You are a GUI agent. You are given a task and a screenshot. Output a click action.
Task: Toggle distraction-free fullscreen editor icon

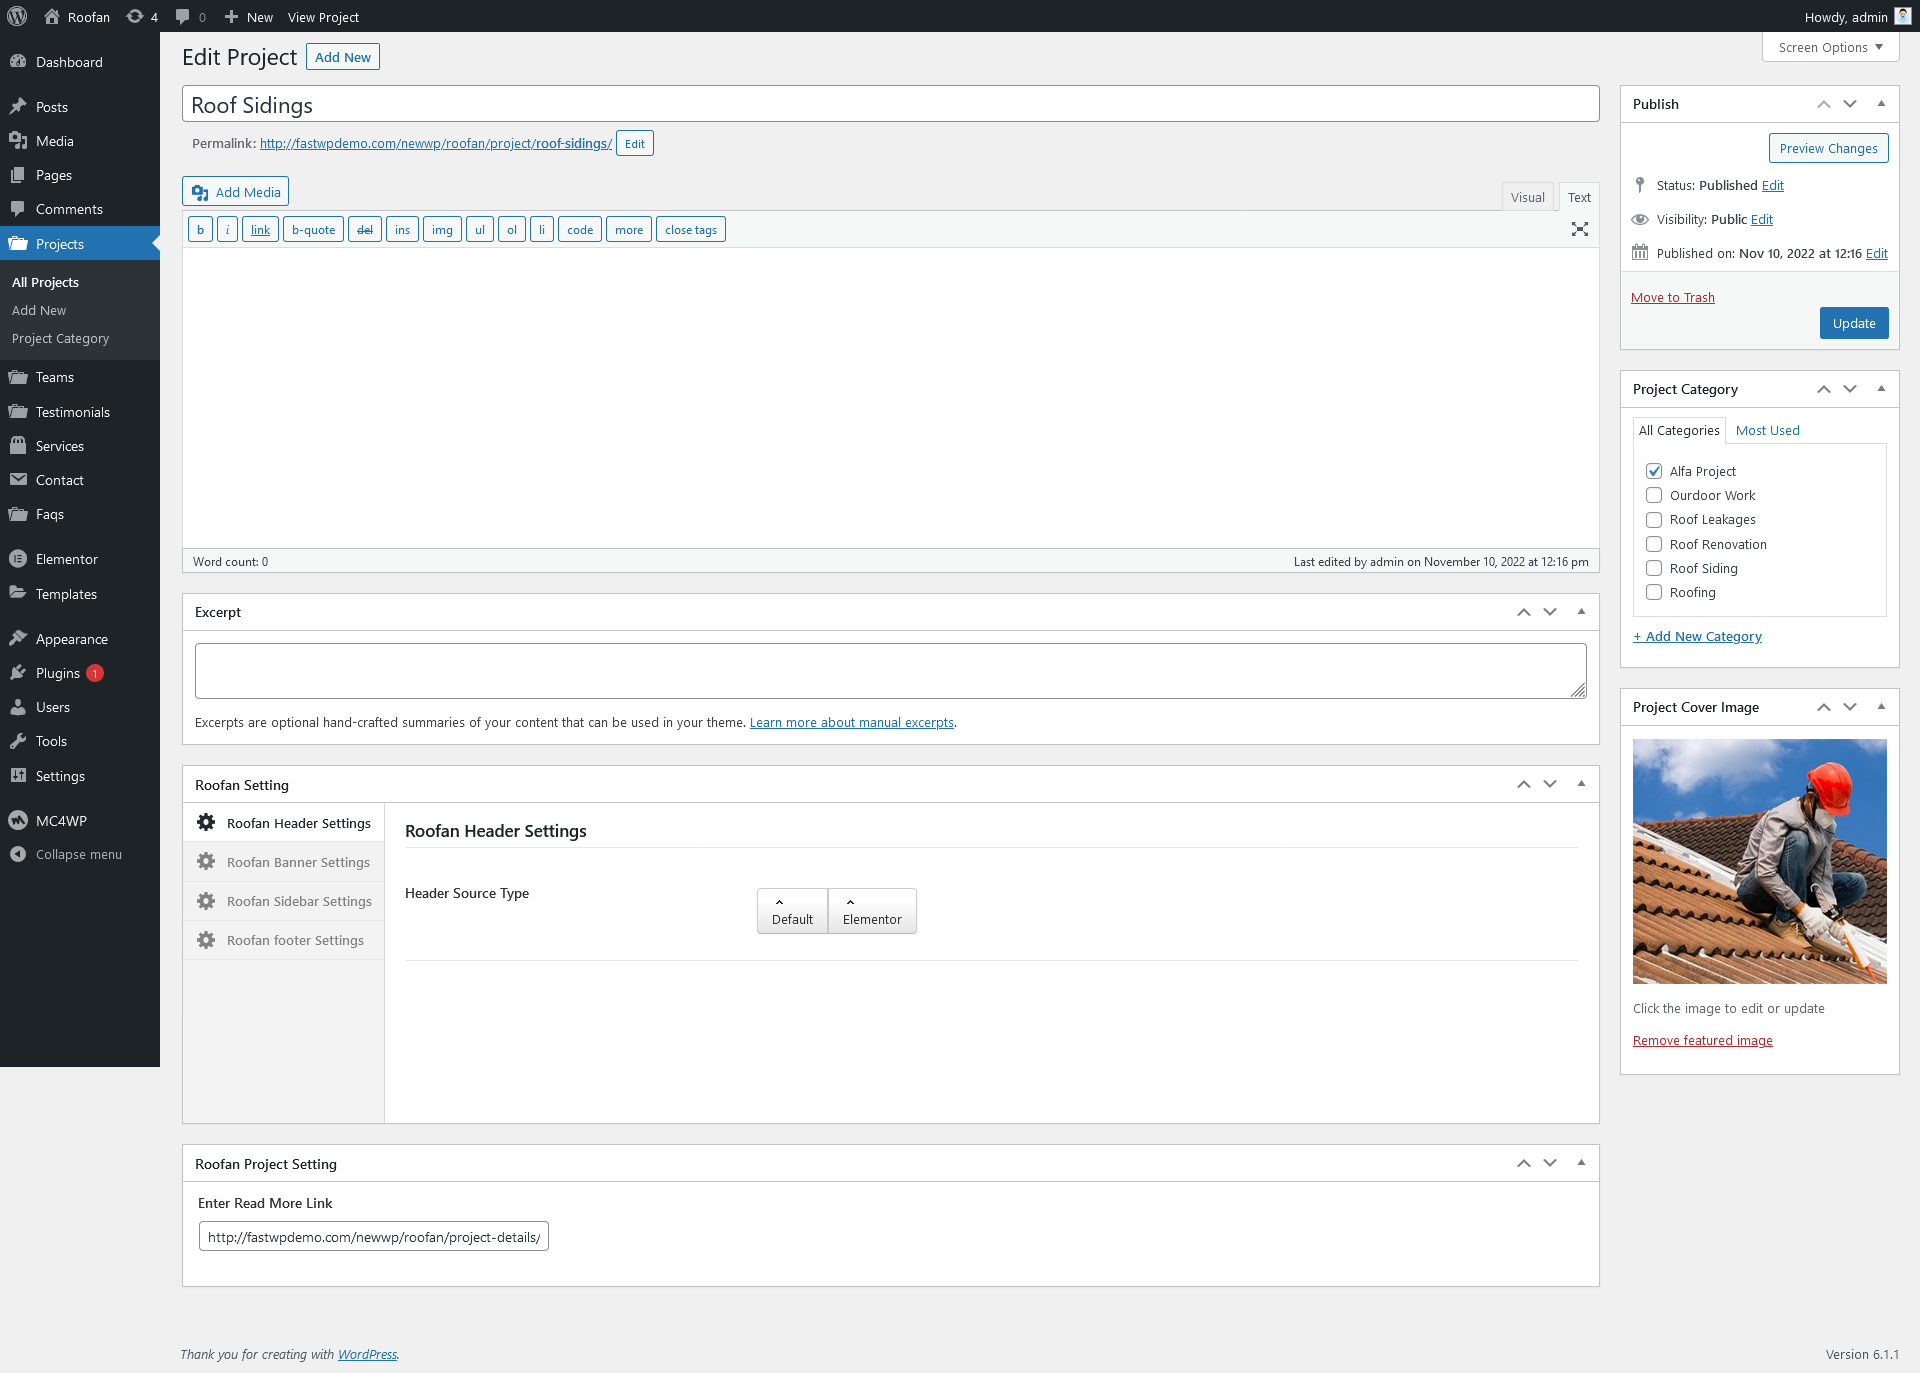tap(1579, 230)
